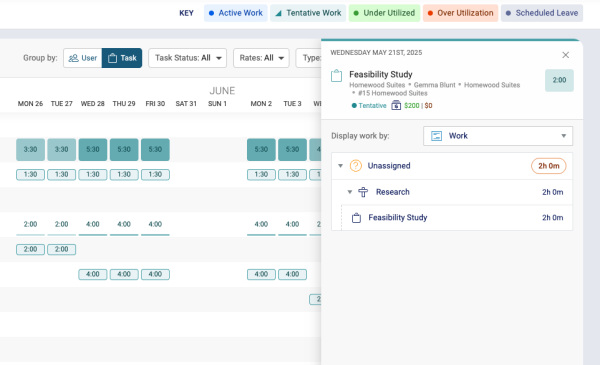Open the 5:30 block on WED 28
This screenshot has height=365, width=600.
click(93, 150)
